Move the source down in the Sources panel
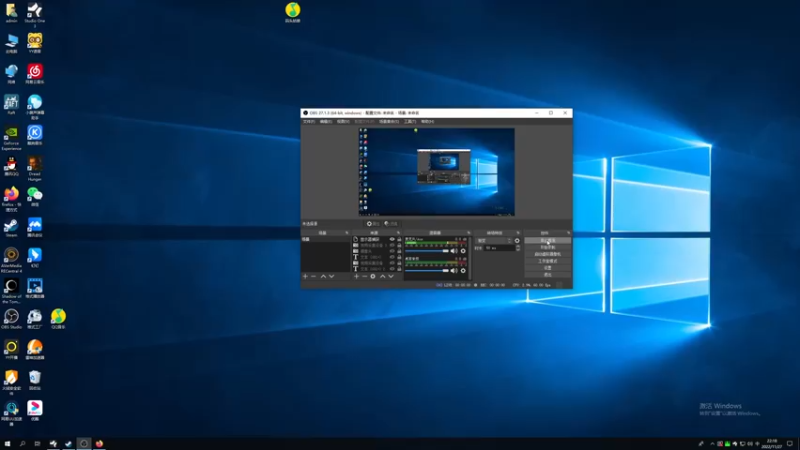 point(391,276)
